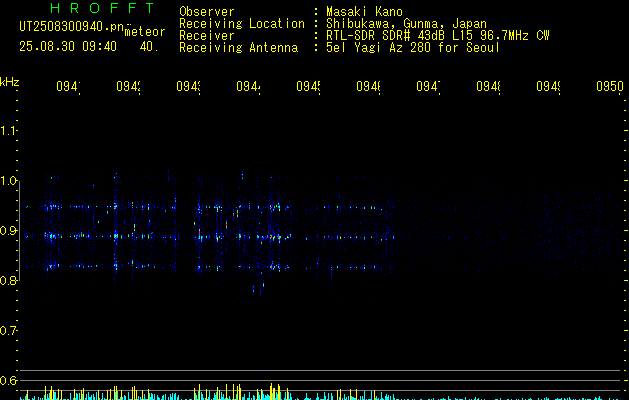Screen dimensions: 629x400
Task: Click the 0950 time marker
Action: [x=610, y=86]
